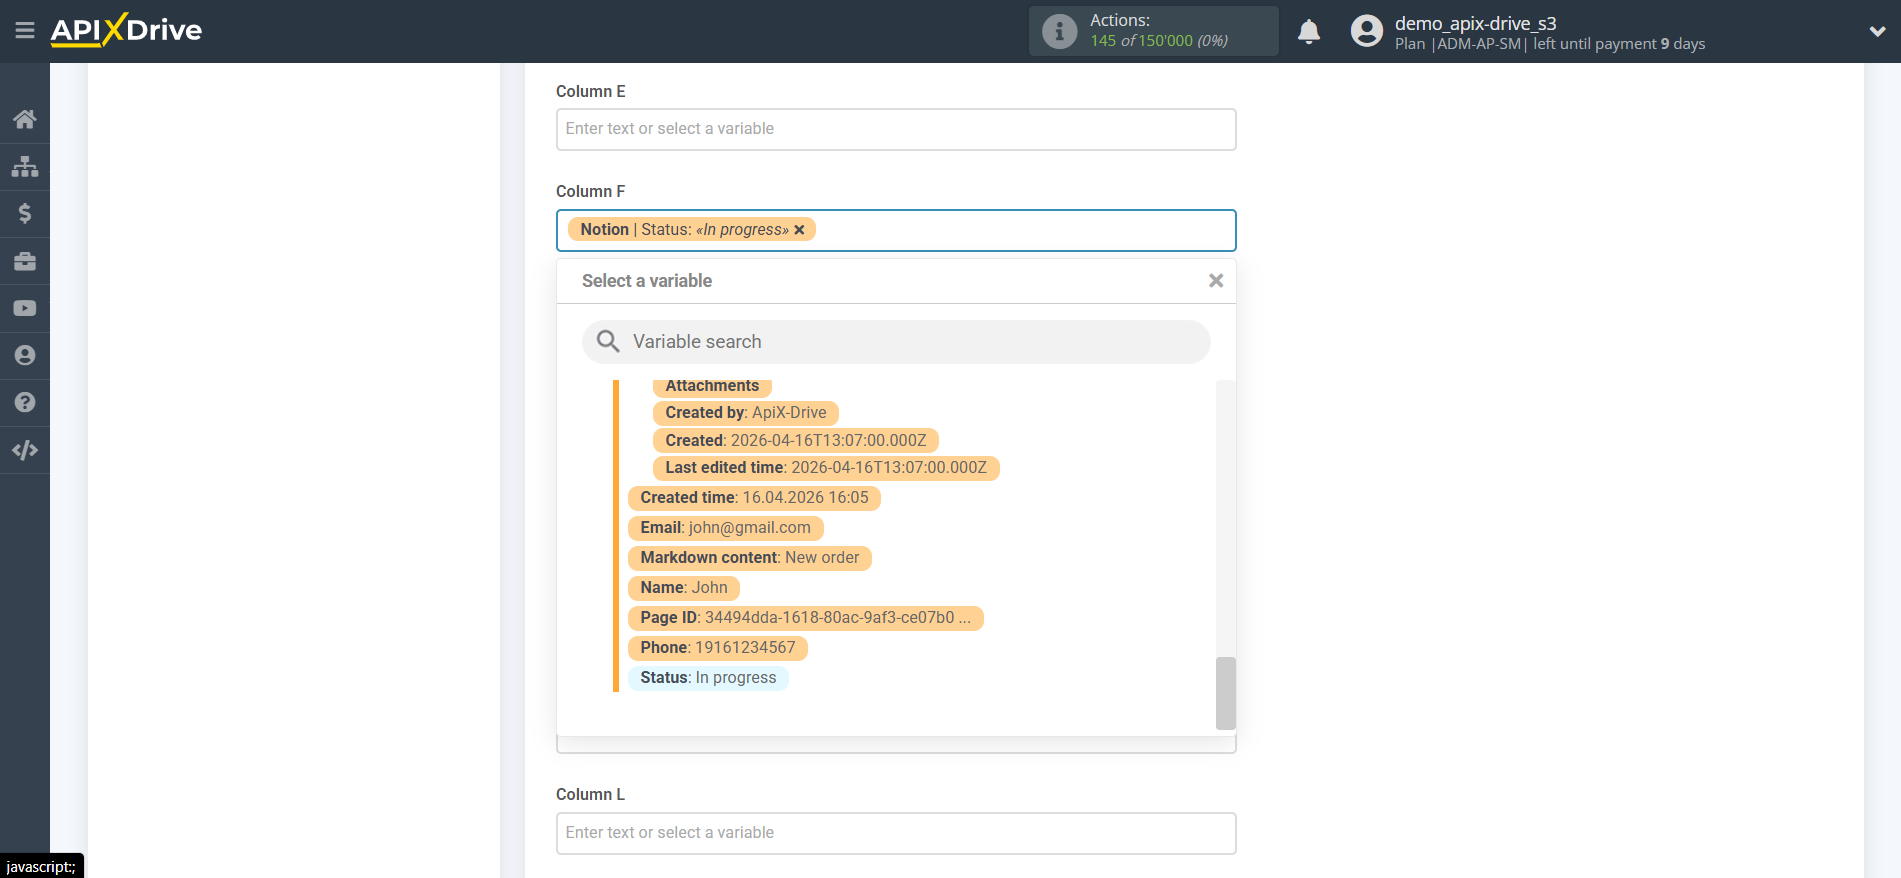Screen dimensions: 1901x878
Task: Select the Page ID variable
Action: (806, 618)
